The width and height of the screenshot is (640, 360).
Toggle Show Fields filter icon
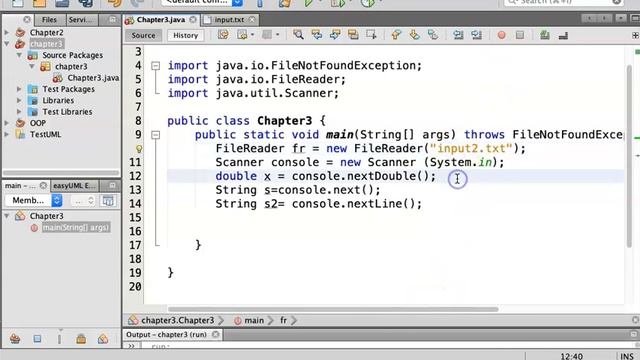[37, 338]
